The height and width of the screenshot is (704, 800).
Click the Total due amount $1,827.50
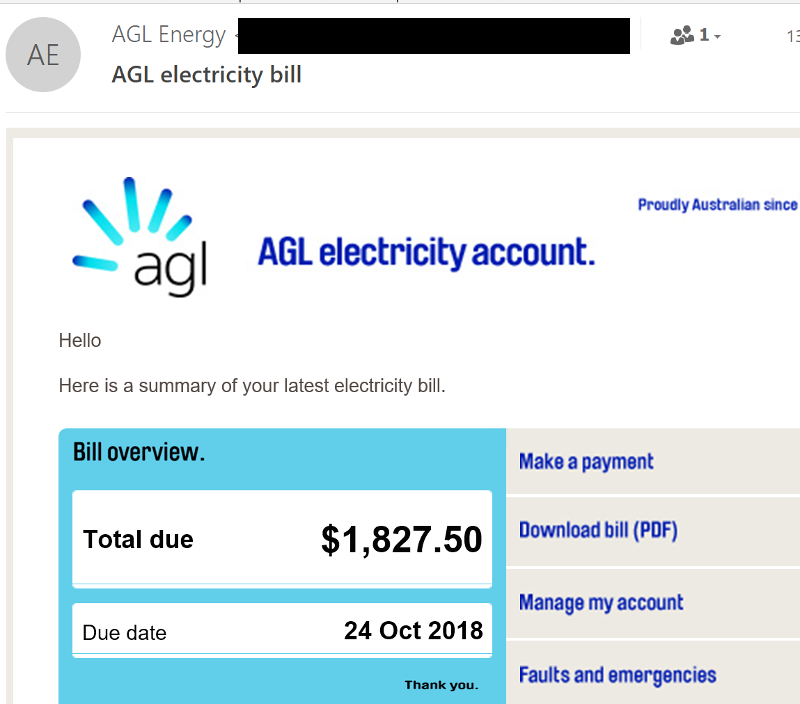tap(401, 539)
